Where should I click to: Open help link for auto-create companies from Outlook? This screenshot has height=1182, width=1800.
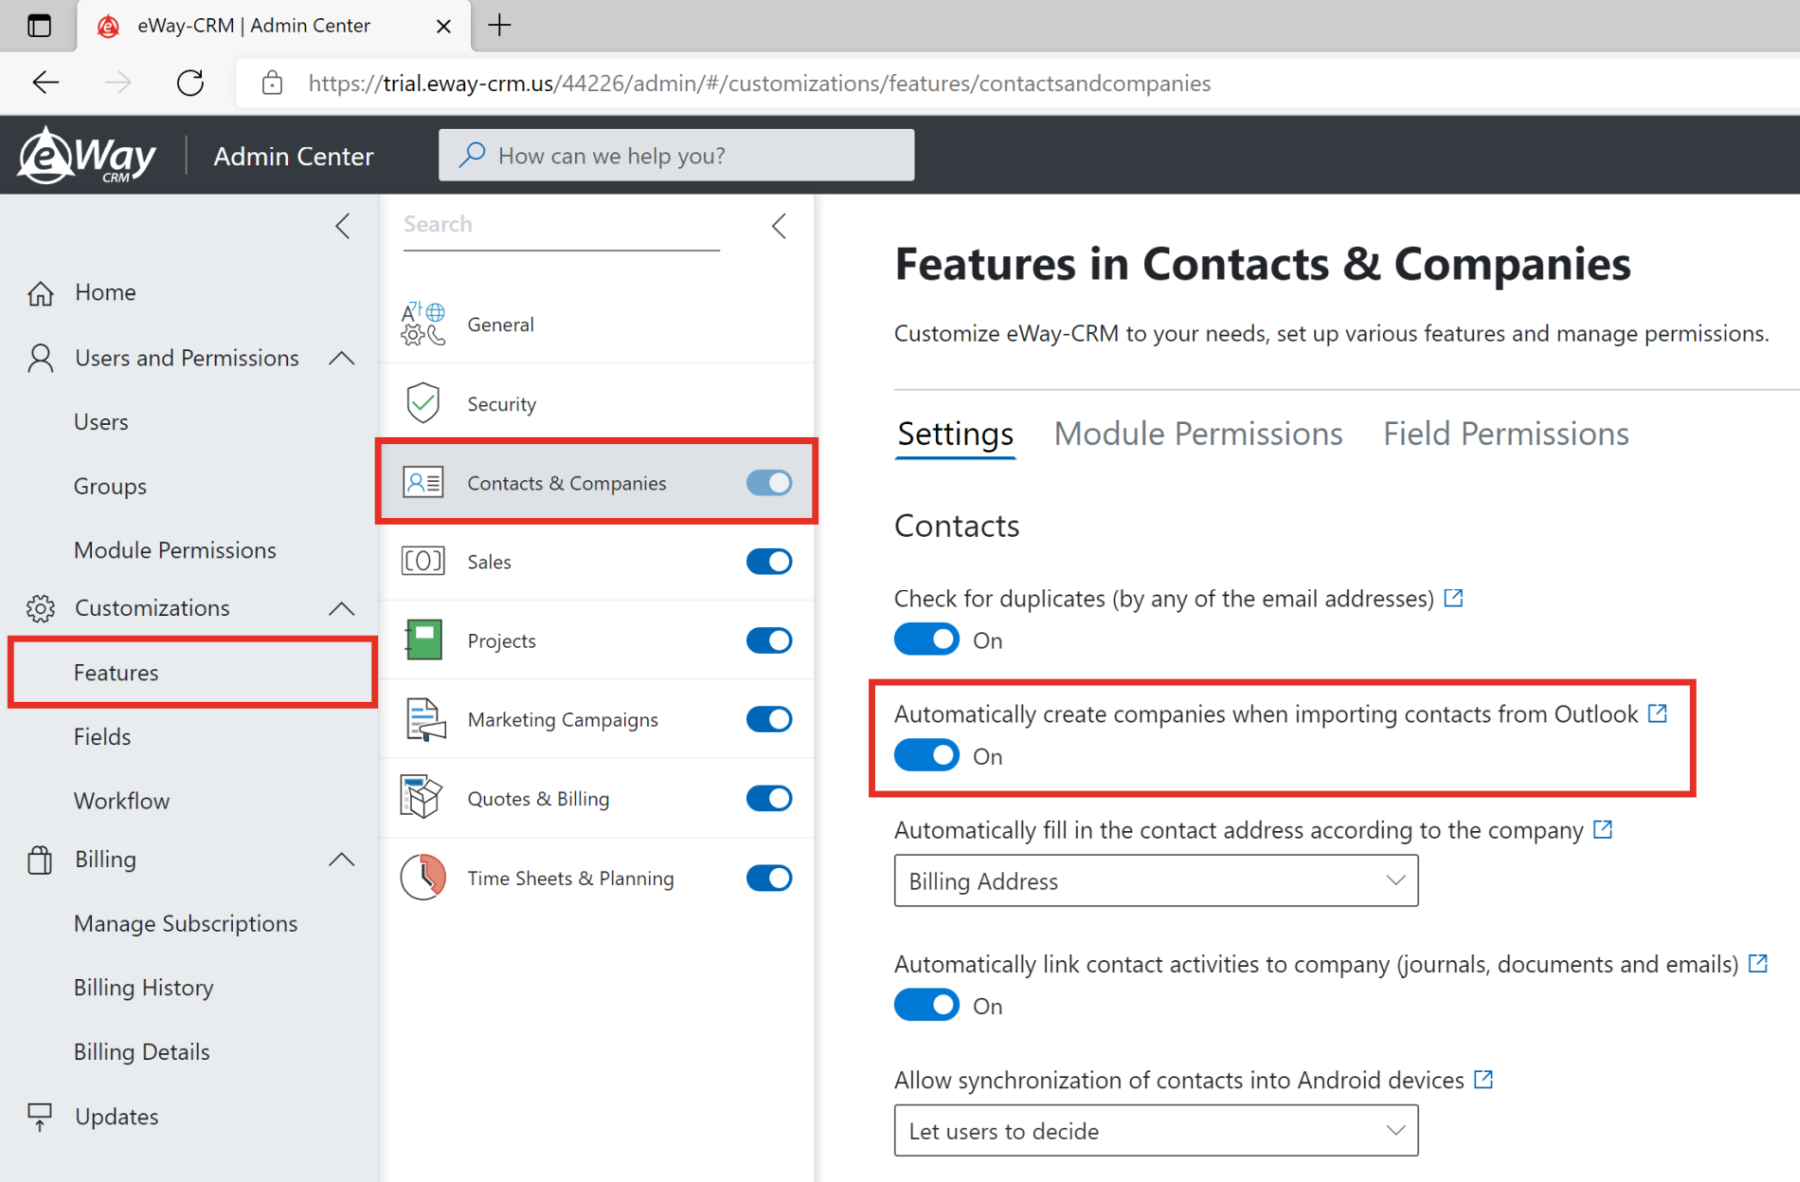coord(1658,713)
